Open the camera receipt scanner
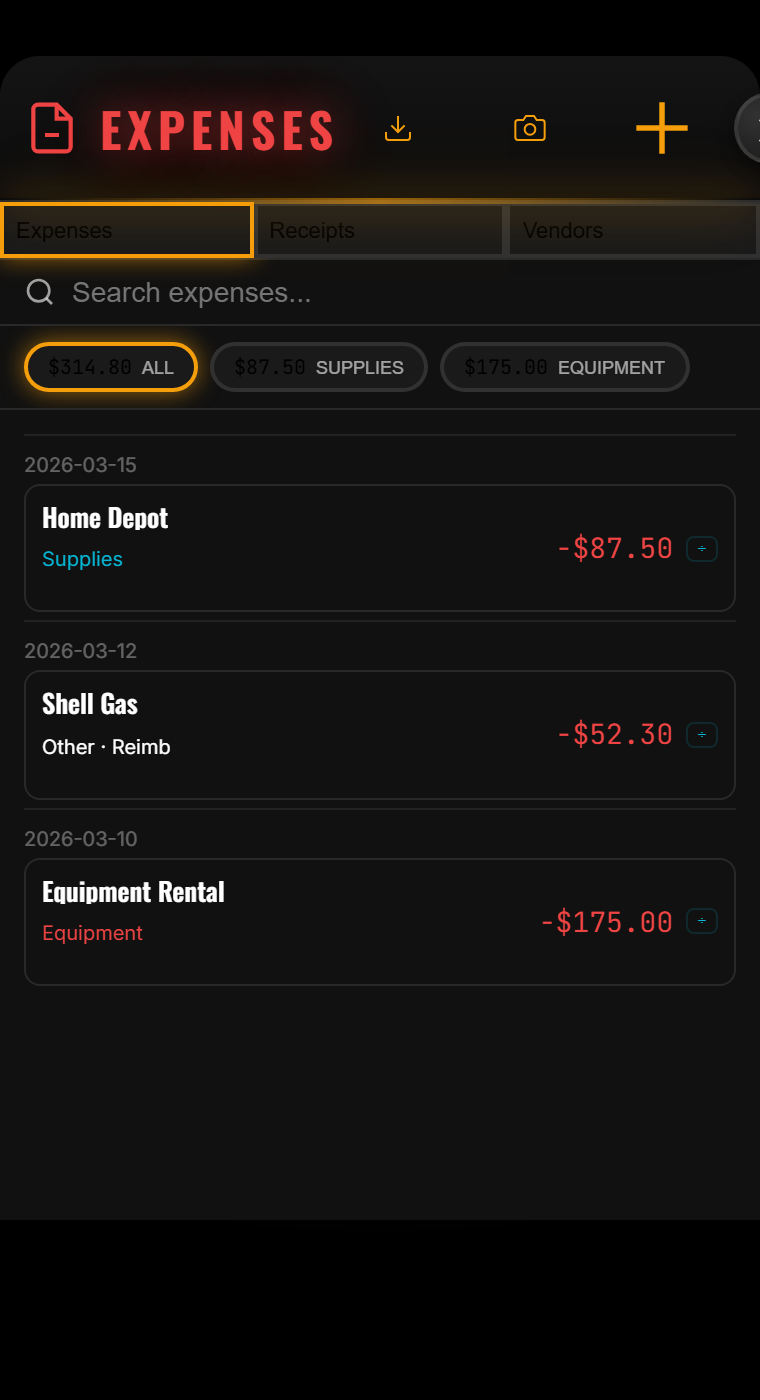 click(529, 129)
